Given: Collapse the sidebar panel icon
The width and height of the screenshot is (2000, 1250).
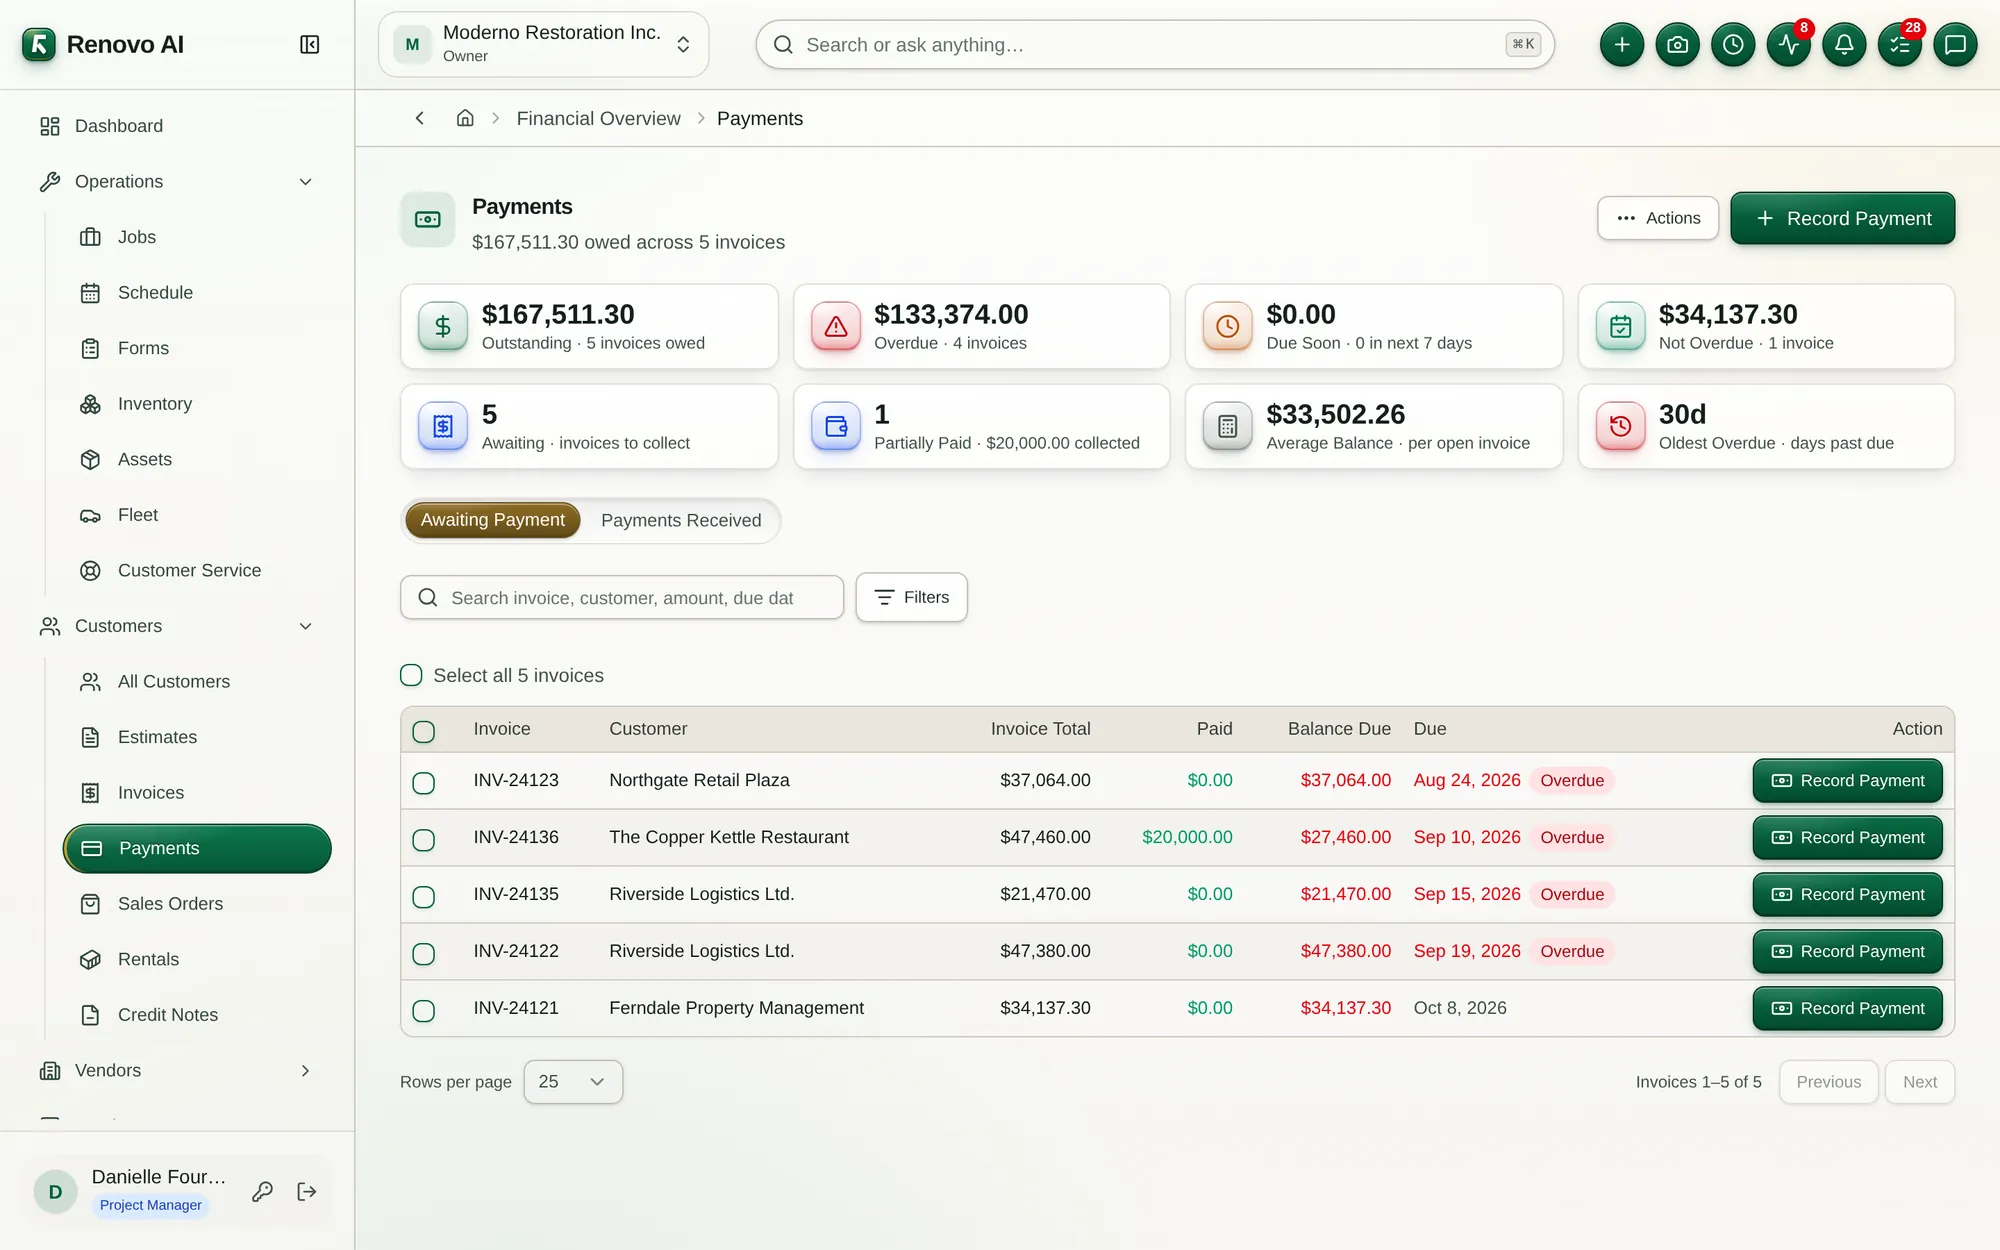Looking at the screenshot, I should [x=309, y=45].
